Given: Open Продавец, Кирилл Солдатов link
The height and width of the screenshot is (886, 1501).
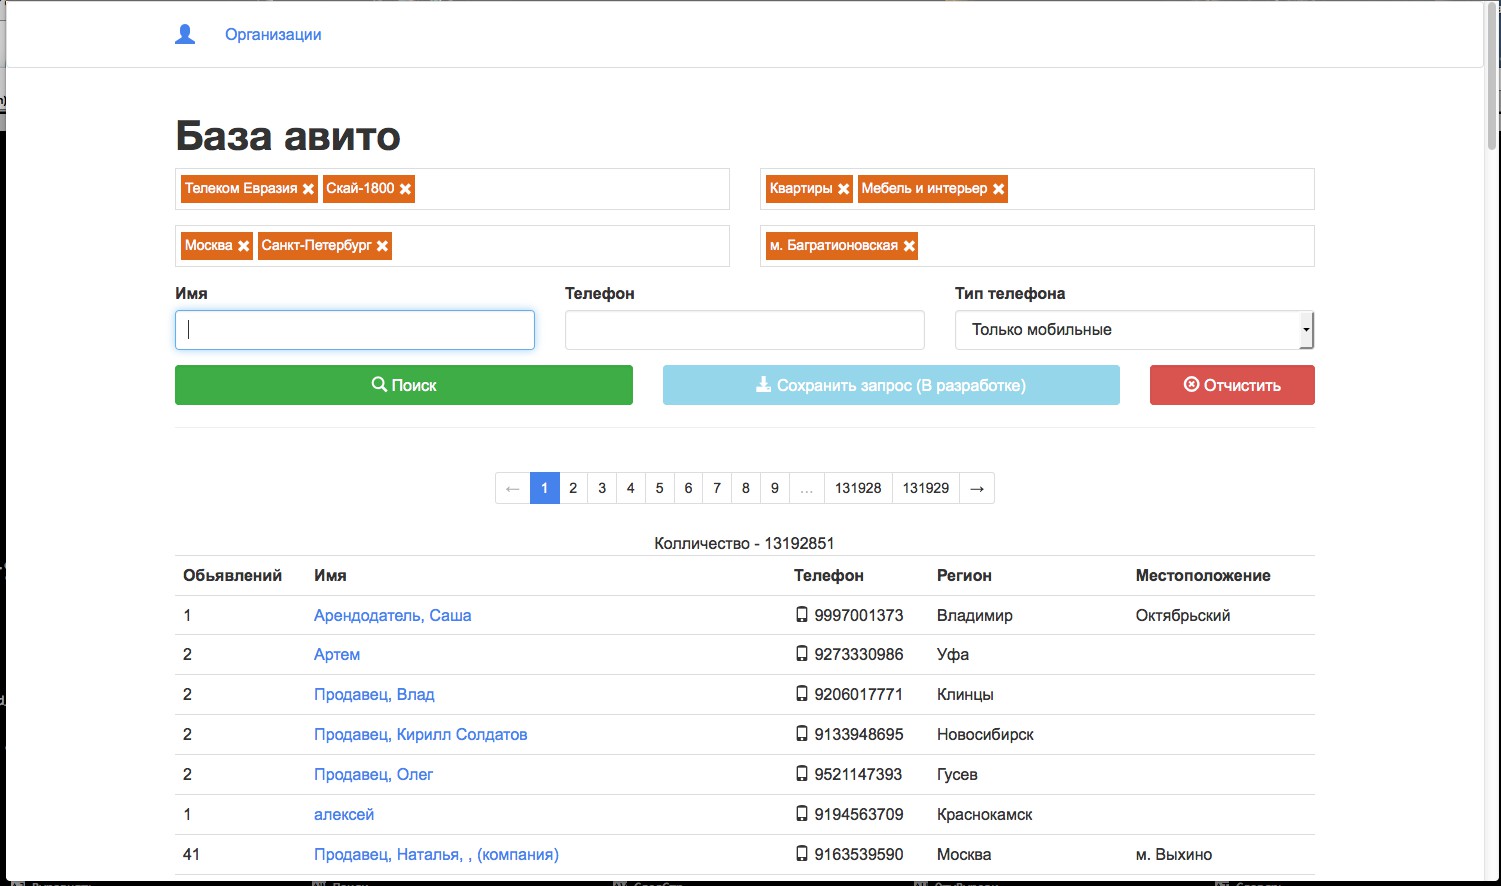Looking at the screenshot, I should [420, 734].
